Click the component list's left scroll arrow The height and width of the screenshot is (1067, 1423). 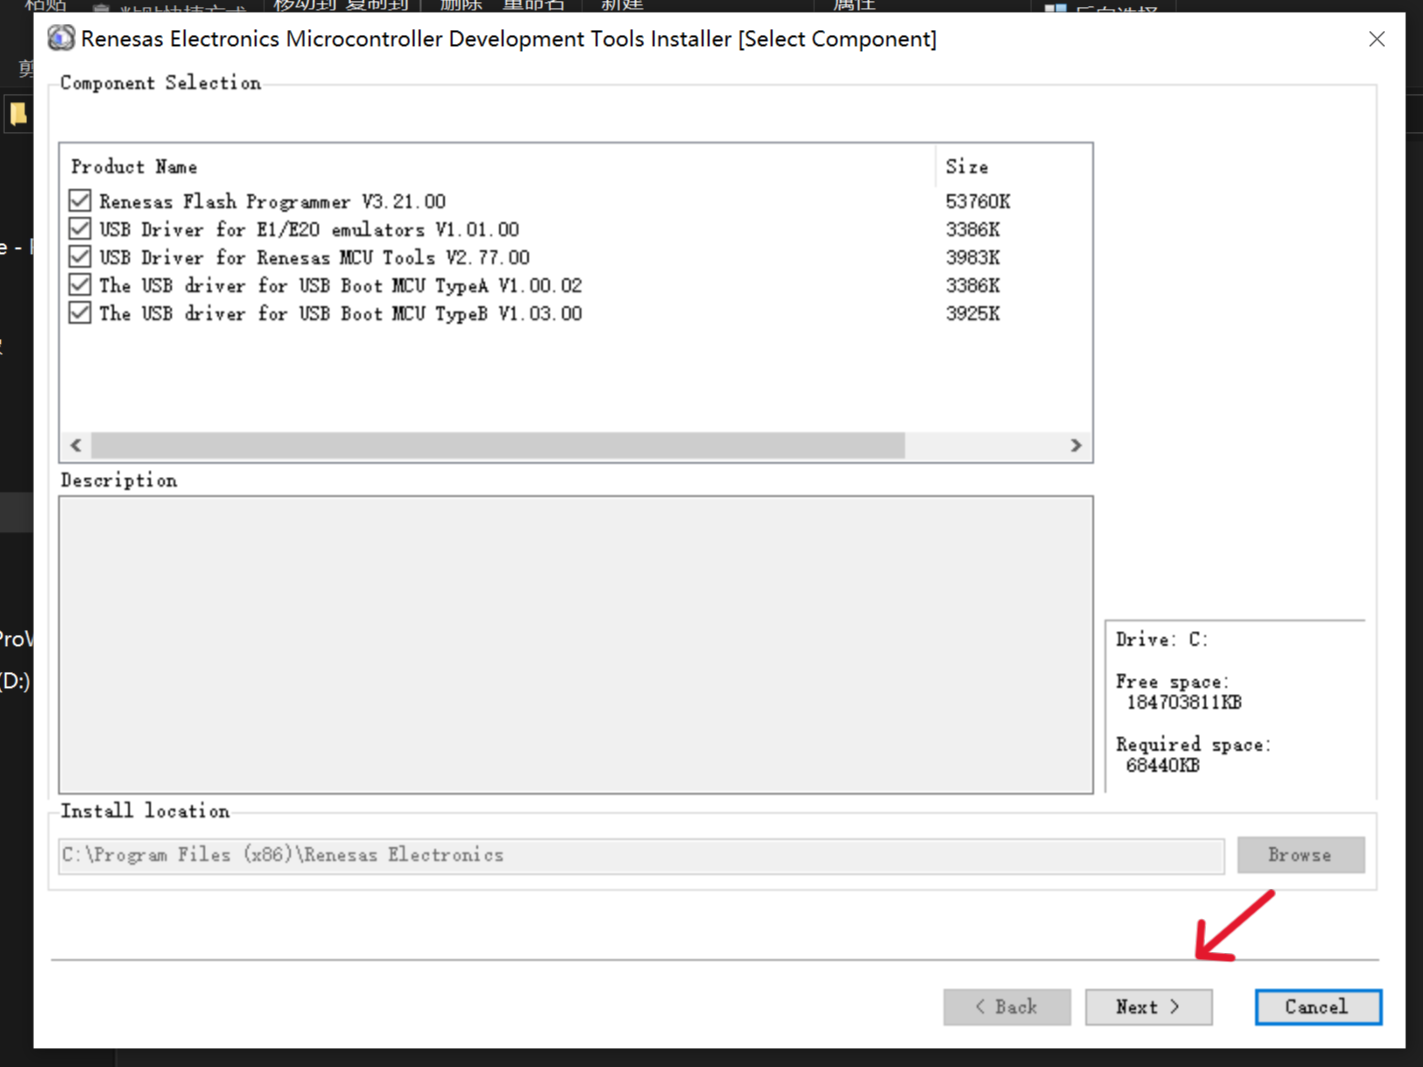coord(76,445)
